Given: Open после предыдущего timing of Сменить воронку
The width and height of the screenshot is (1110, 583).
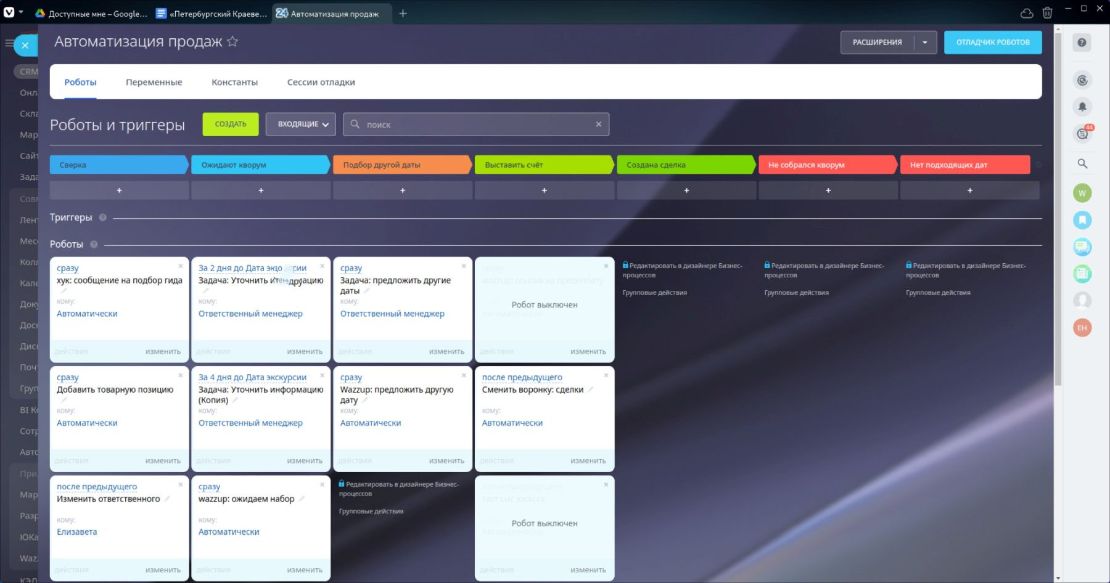Looking at the screenshot, I should click(x=522, y=378).
